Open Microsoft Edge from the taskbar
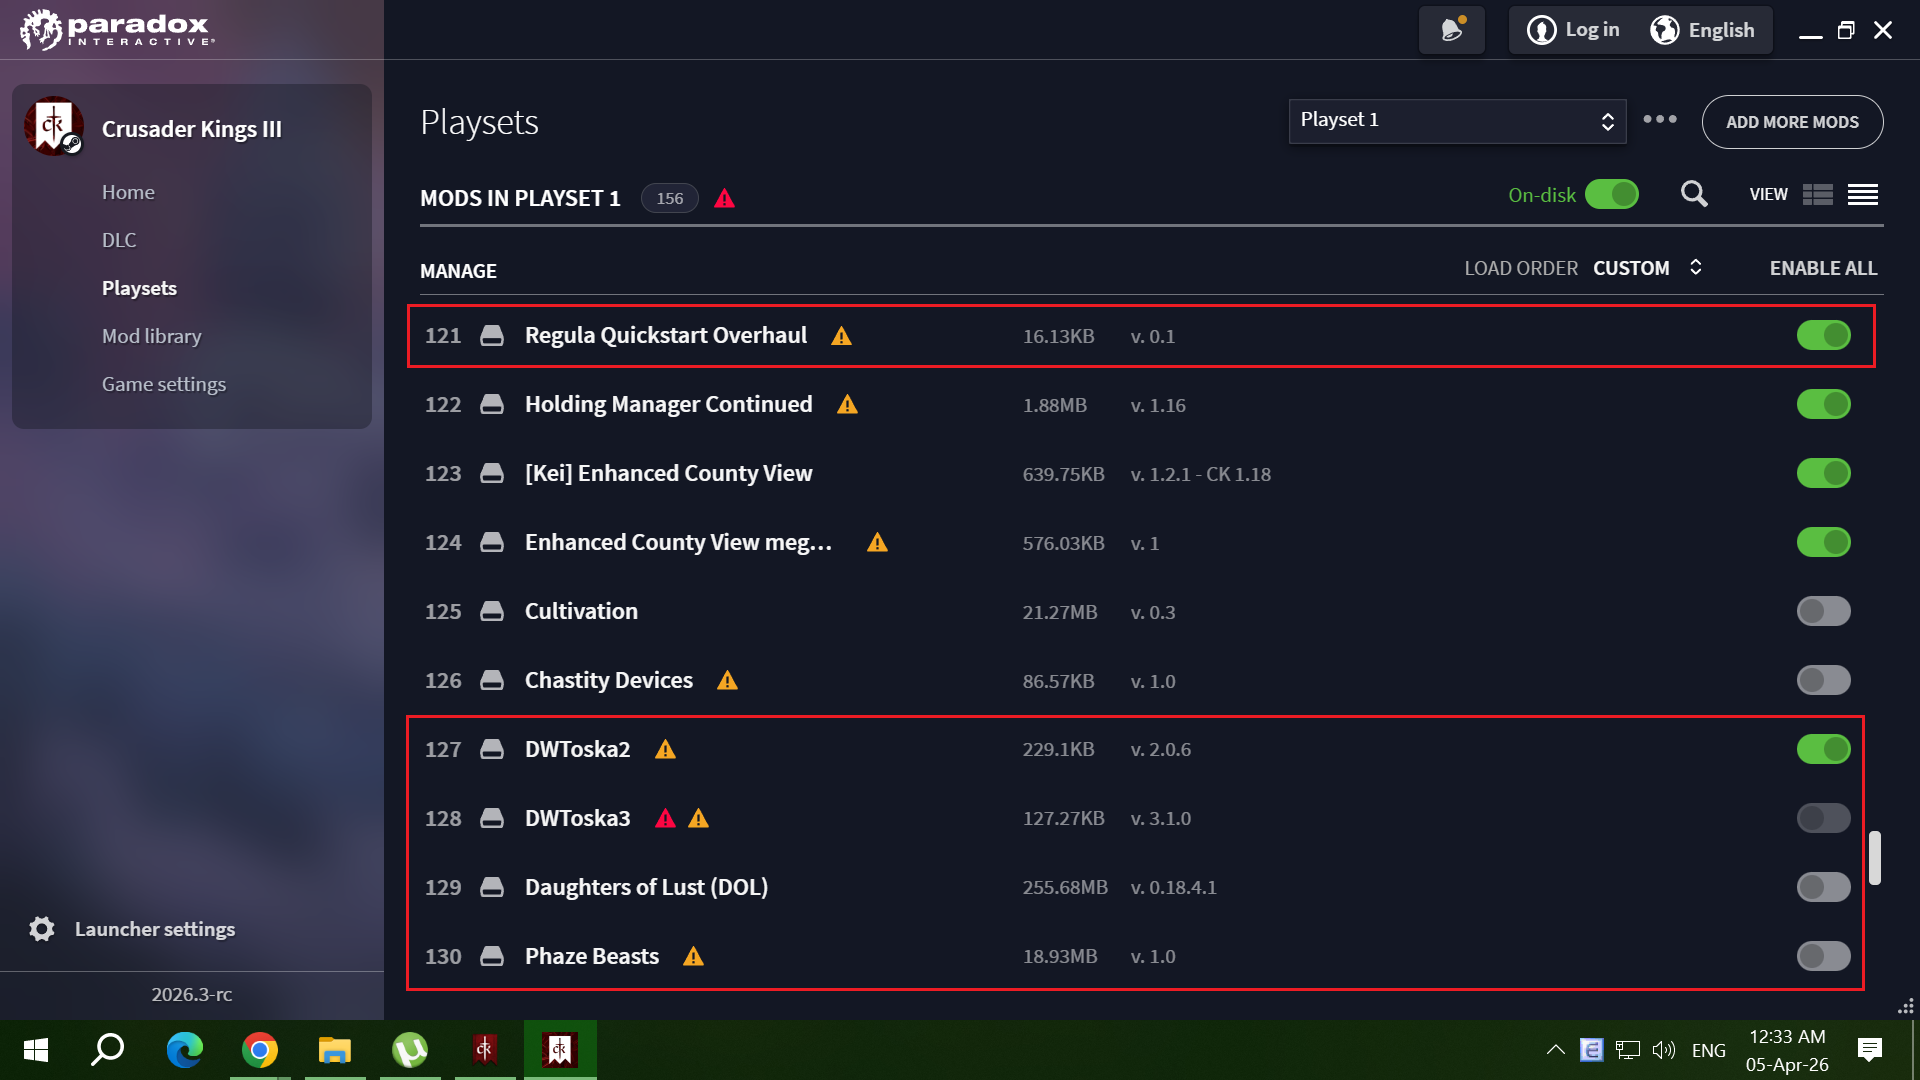Screen dimensions: 1920x1080 tap(185, 1050)
